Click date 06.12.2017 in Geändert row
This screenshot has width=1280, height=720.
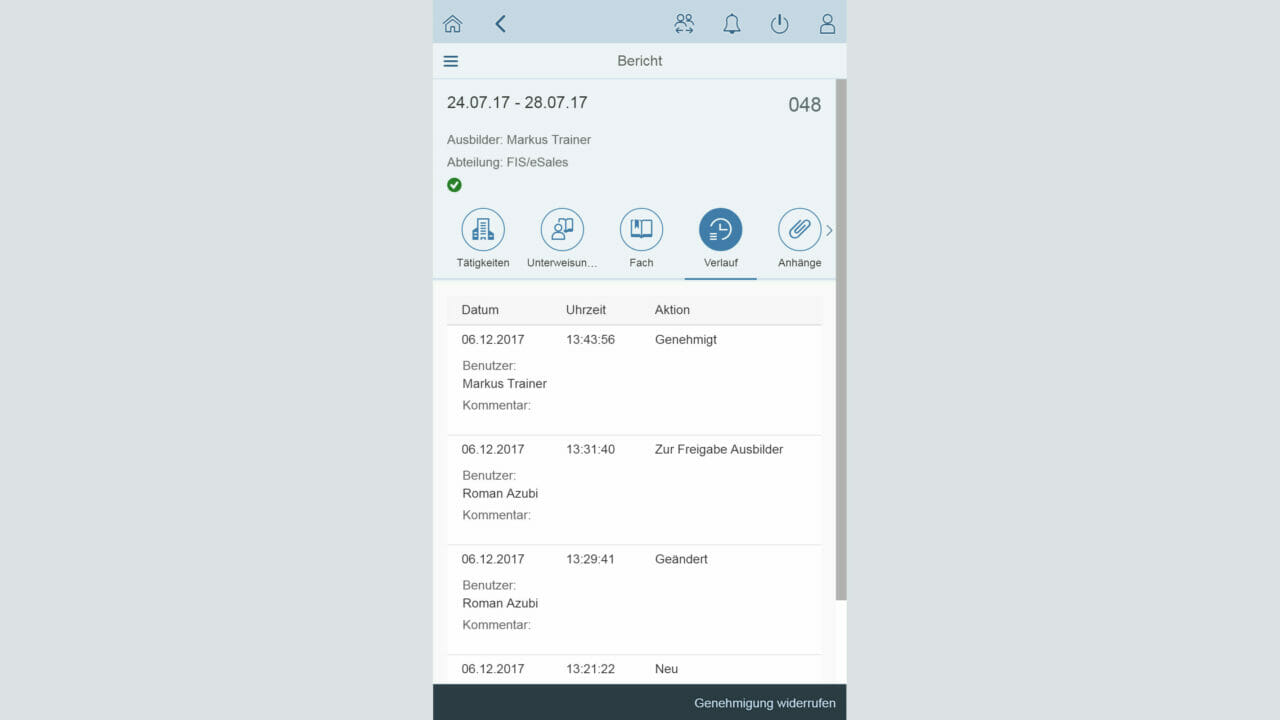[x=493, y=559]
